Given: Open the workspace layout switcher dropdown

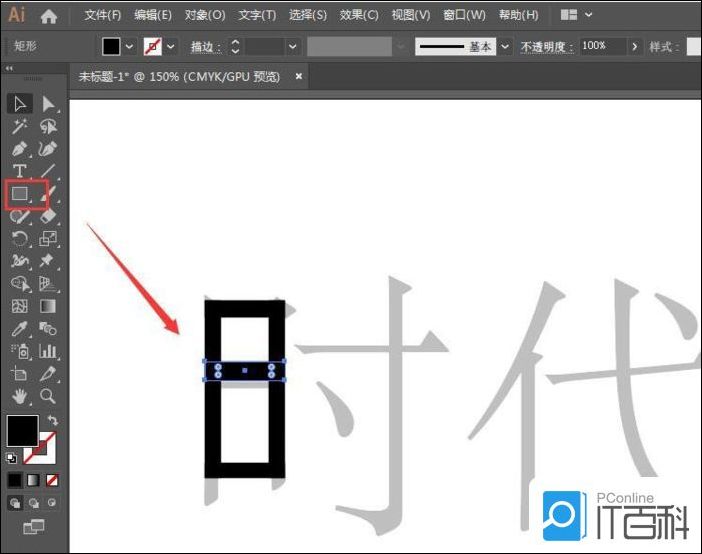Looking at the screenshot, I should [577, 15].
